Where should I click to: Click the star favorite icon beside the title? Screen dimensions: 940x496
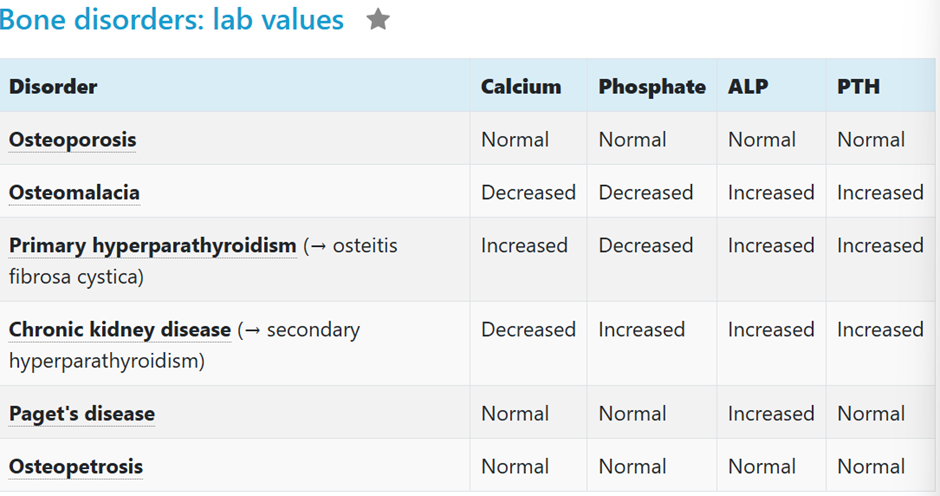click(378, 19)
